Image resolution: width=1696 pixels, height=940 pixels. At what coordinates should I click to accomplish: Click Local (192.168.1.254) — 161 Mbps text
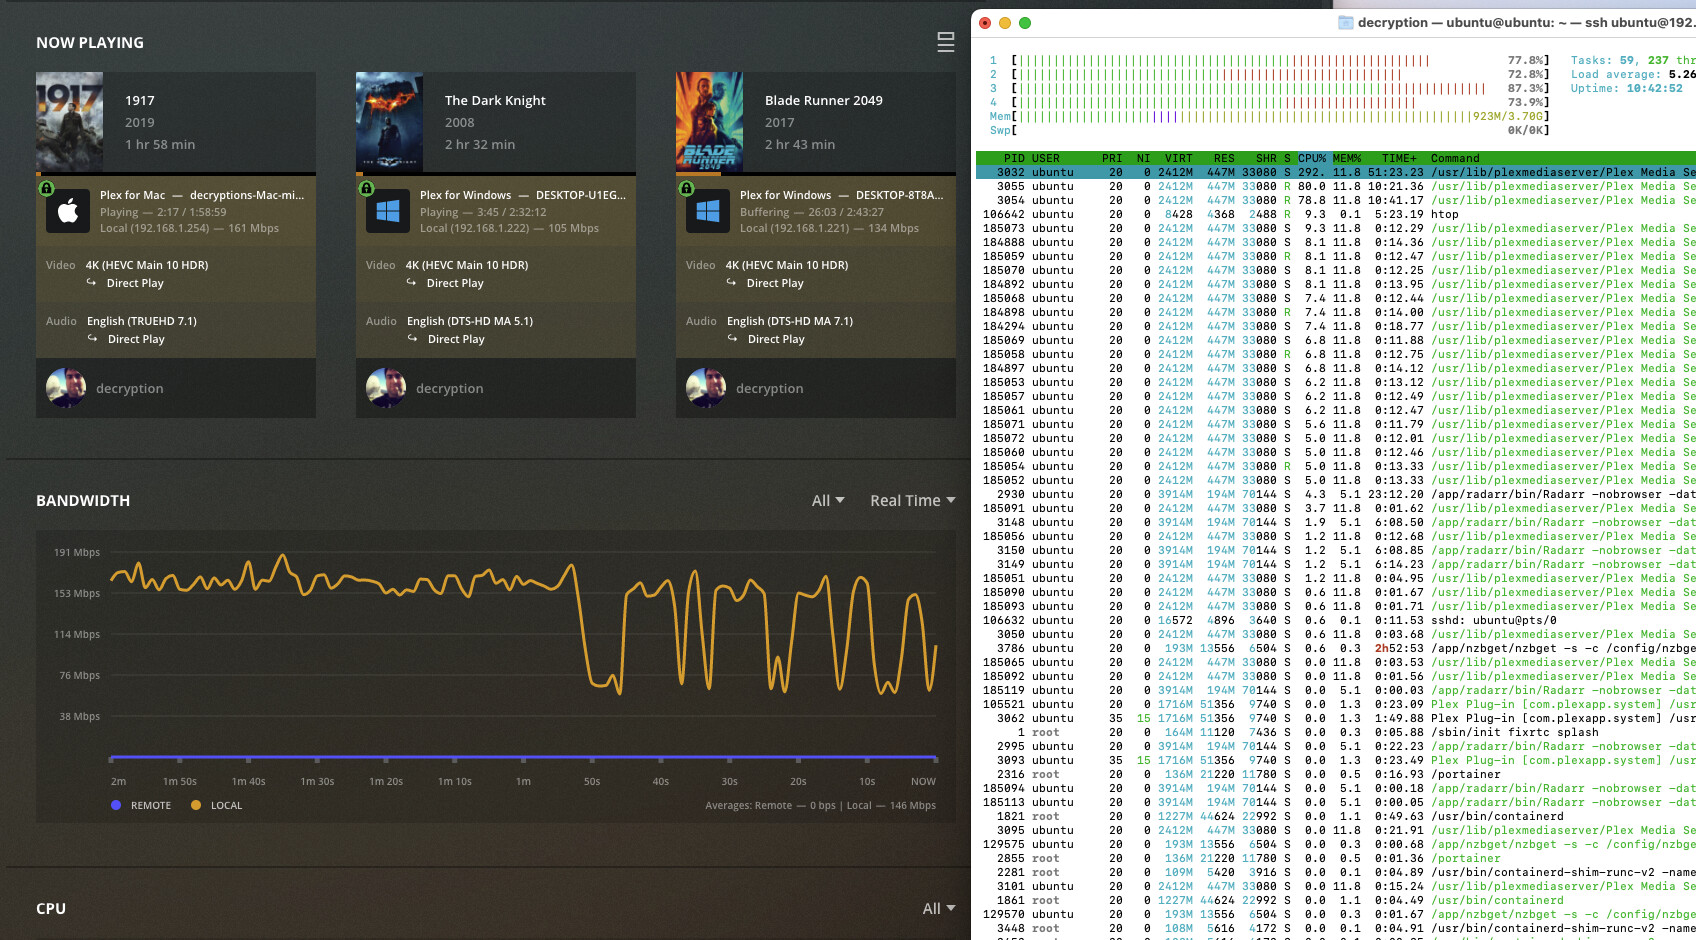click(x=189, y=228)
